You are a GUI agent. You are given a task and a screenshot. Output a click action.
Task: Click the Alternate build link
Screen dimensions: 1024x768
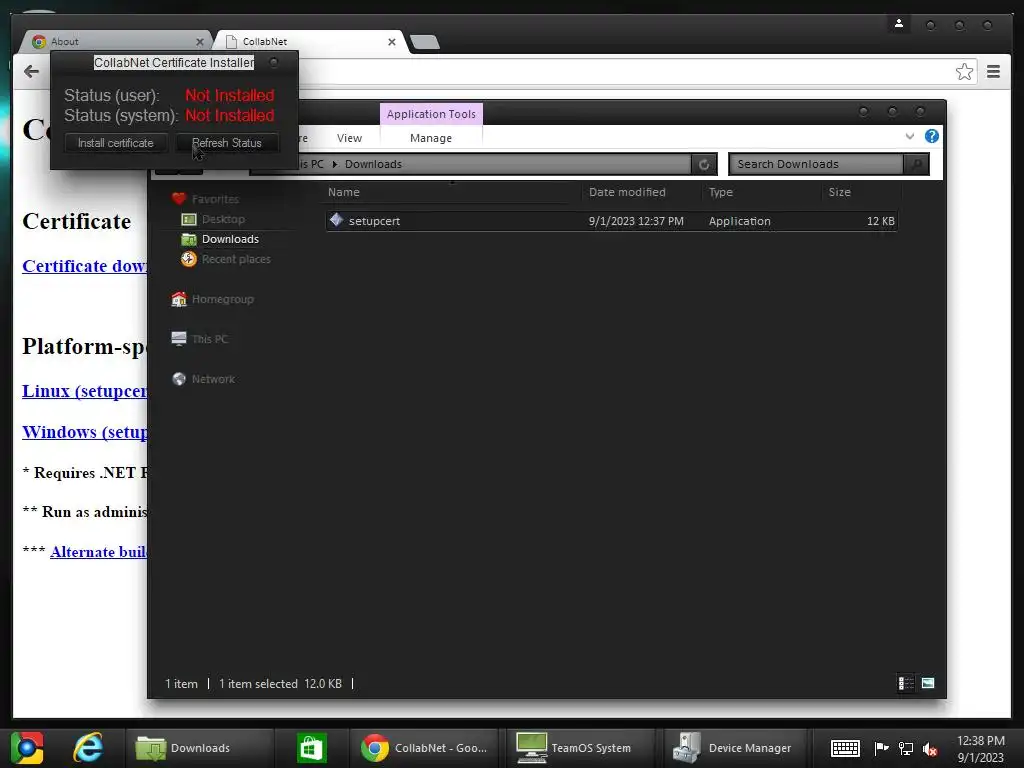pos(99,551)
